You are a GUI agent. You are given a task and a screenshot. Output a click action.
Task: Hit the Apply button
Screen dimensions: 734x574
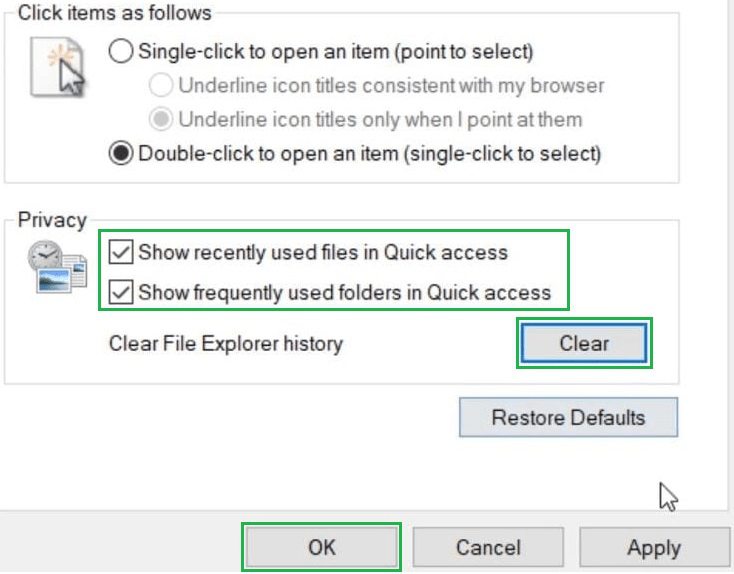(654, 548)
